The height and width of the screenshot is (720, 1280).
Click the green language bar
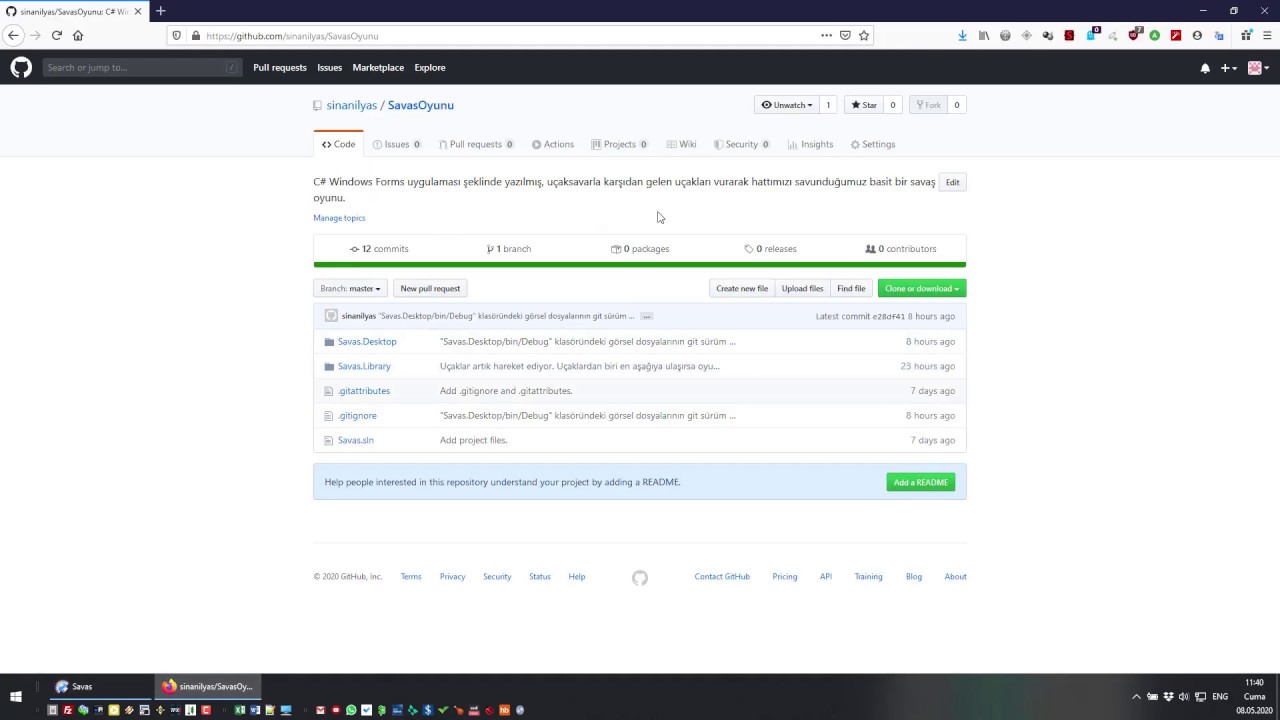pyautogui.click(x=640, y=265)
